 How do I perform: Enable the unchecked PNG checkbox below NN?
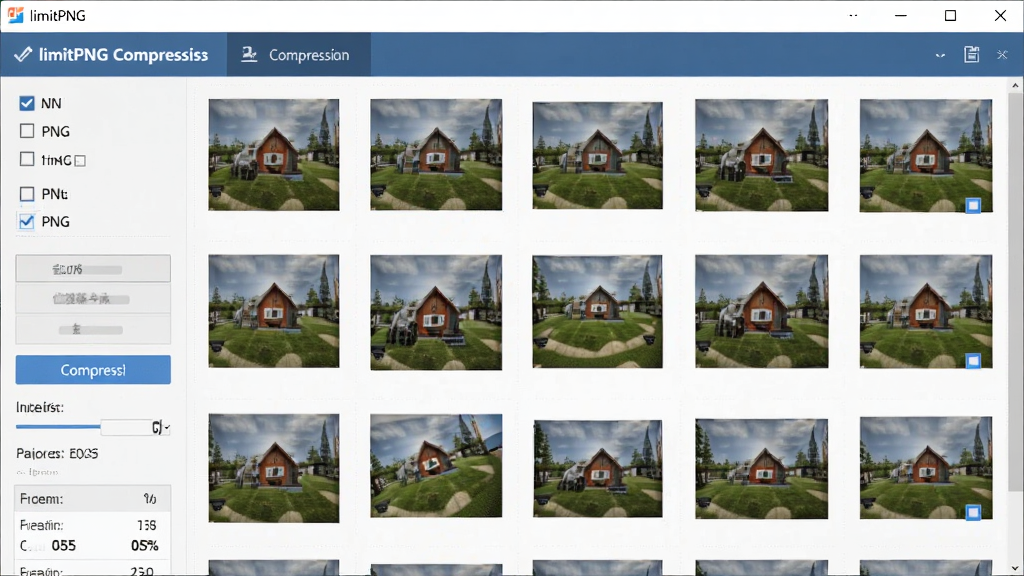[x=27, y=131]
